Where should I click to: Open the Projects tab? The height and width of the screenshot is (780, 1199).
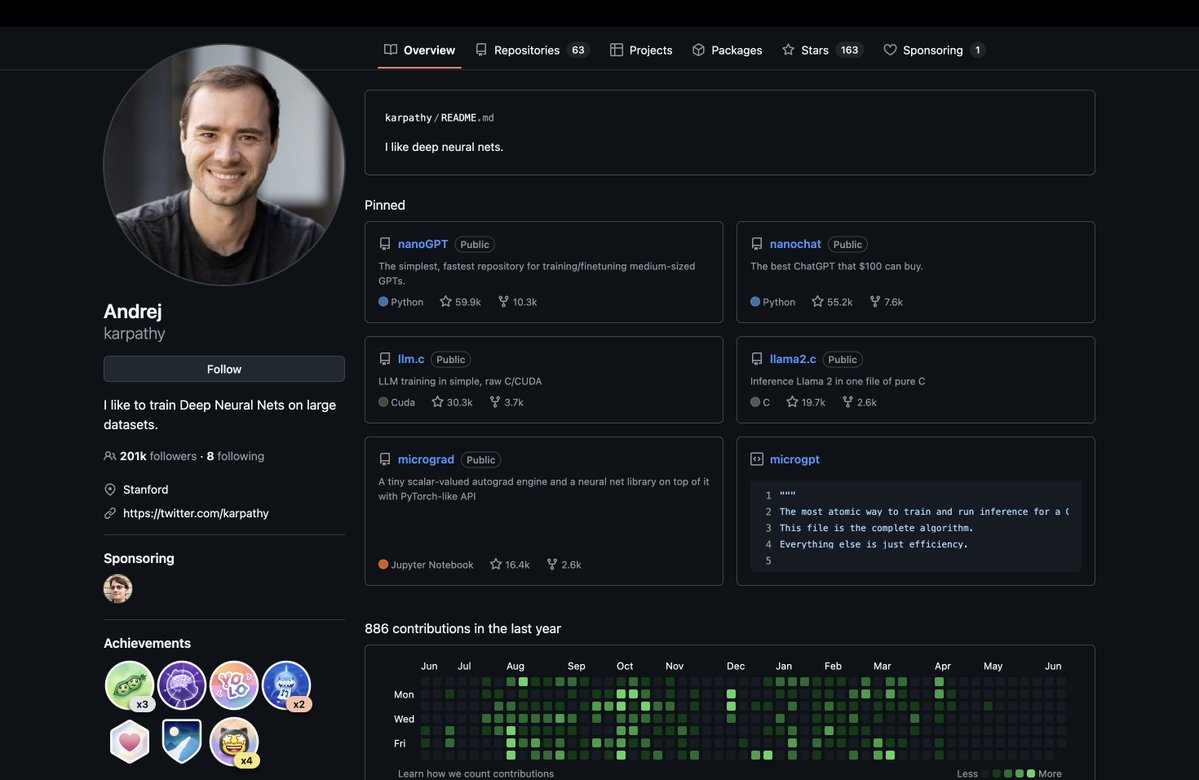tap(641, 50)
